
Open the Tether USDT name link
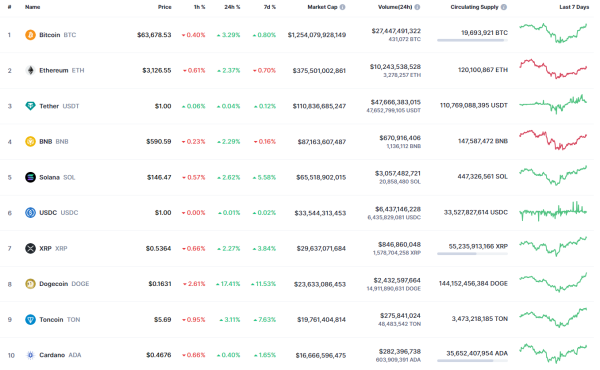[59, 106]
